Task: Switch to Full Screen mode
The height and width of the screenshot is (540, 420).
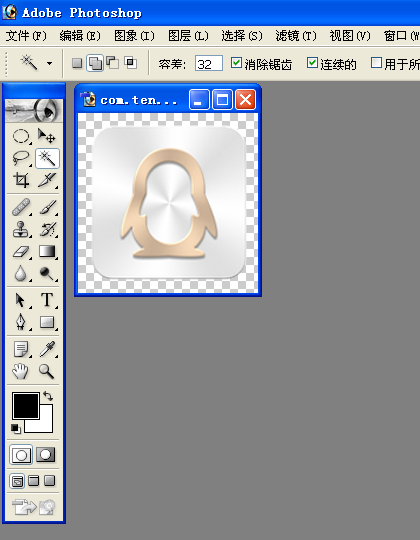Action: [50, 481]
